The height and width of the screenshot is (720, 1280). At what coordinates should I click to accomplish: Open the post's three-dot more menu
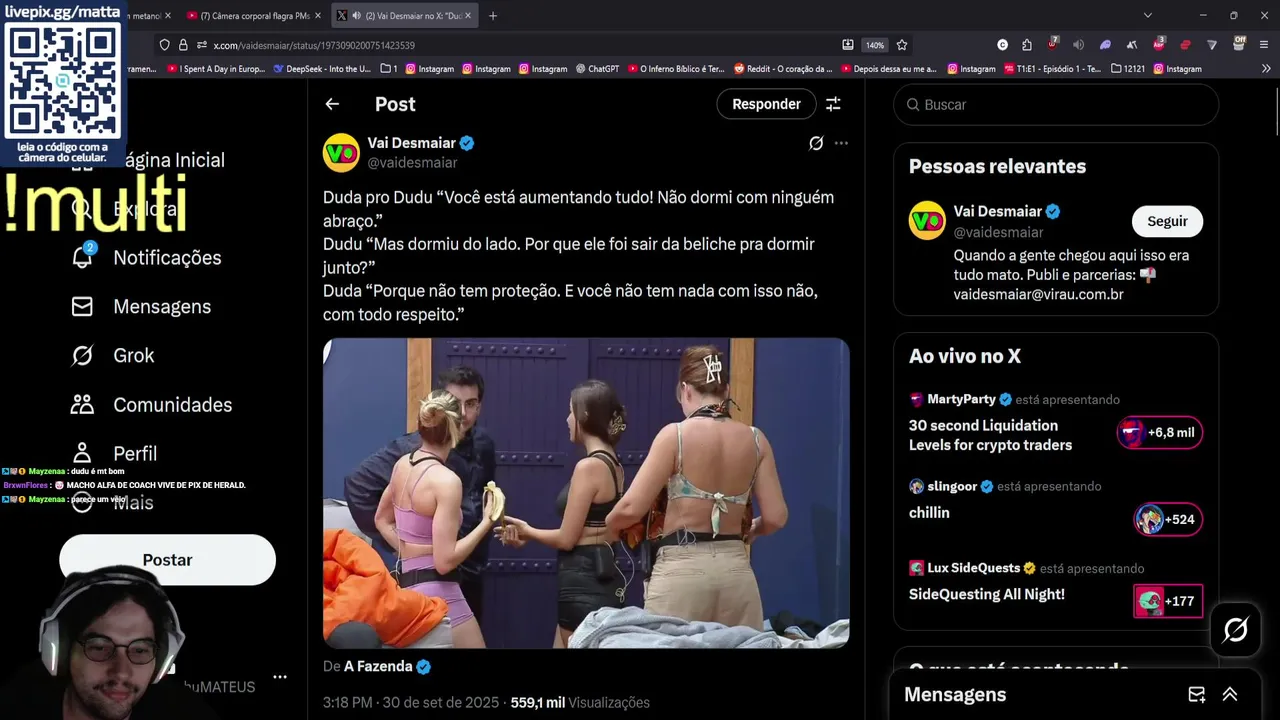click(x=841, y=143)
